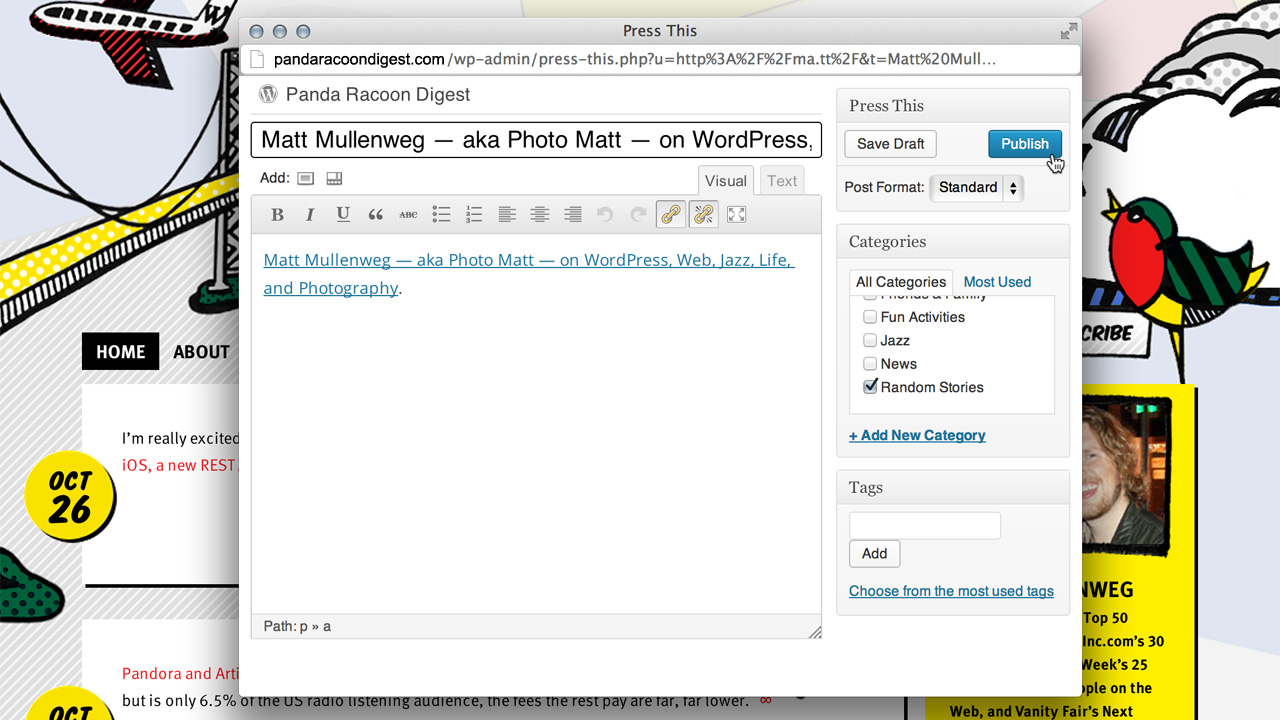This screenshot has width=1280, height=720.
Task: Check the Jazz category
Action: (x=870, y=340)
